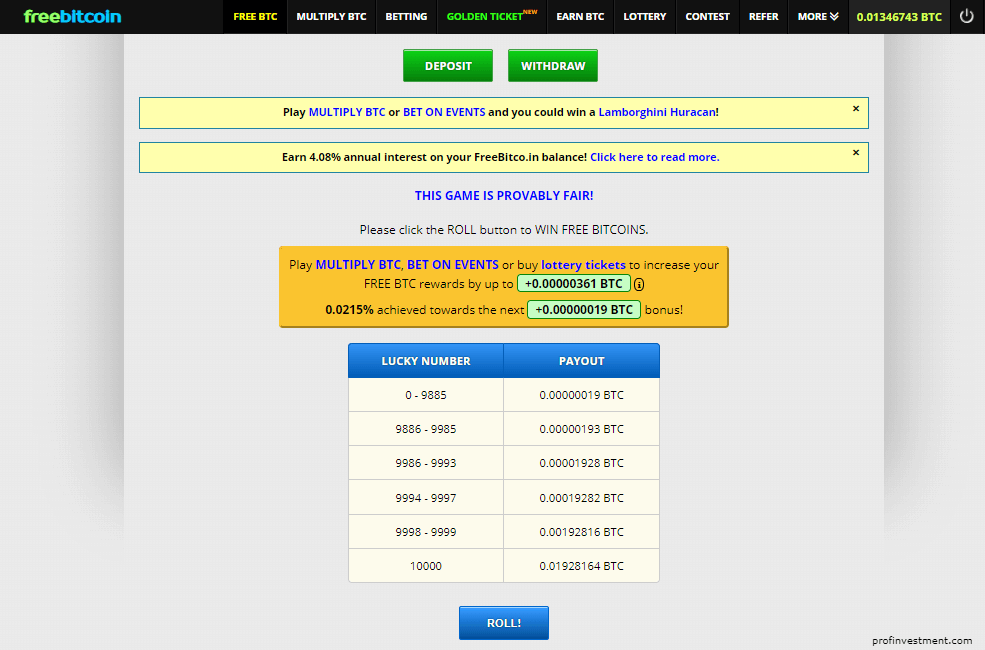The image size is (985, 650).
Task: Open the REFER menu item
Action: click(x=763, y=16)
